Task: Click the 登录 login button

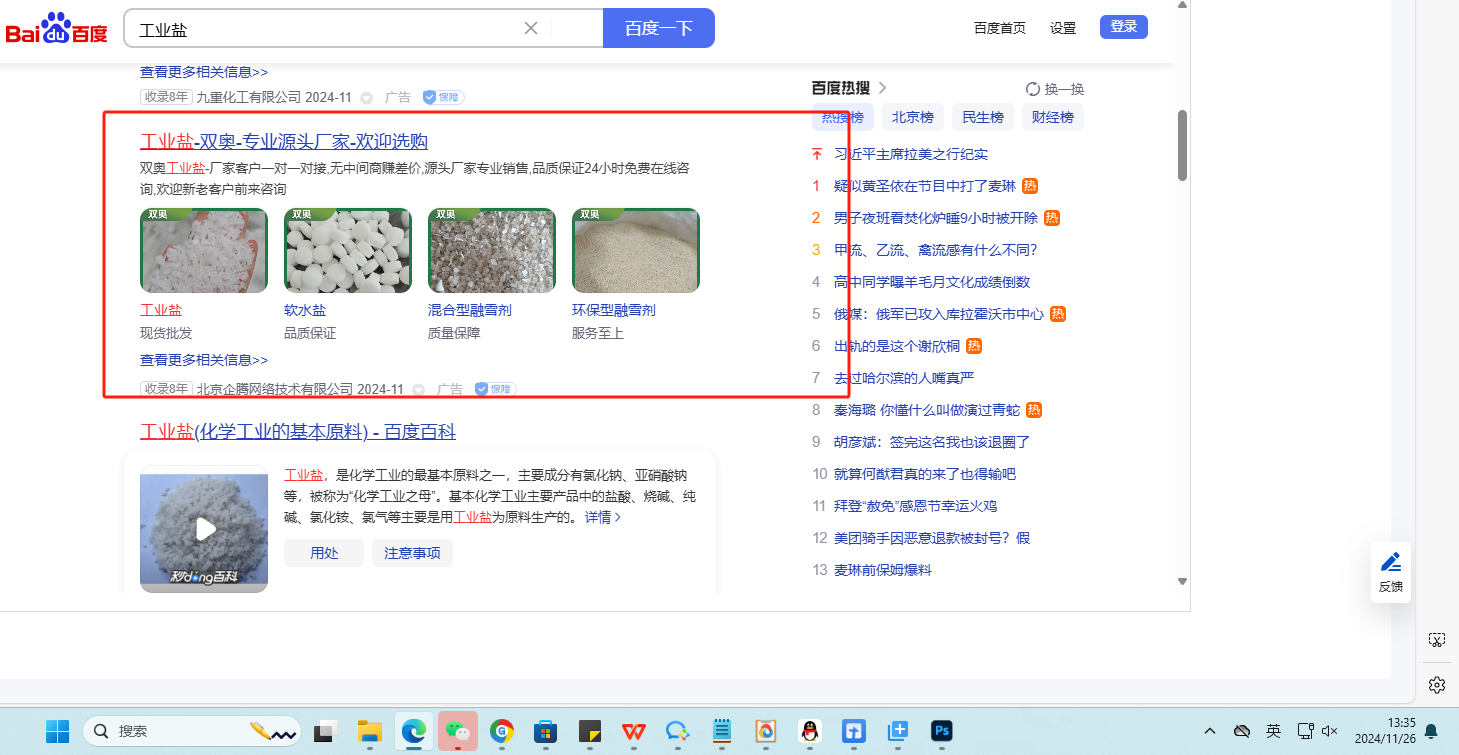Action: (1123, 27)
